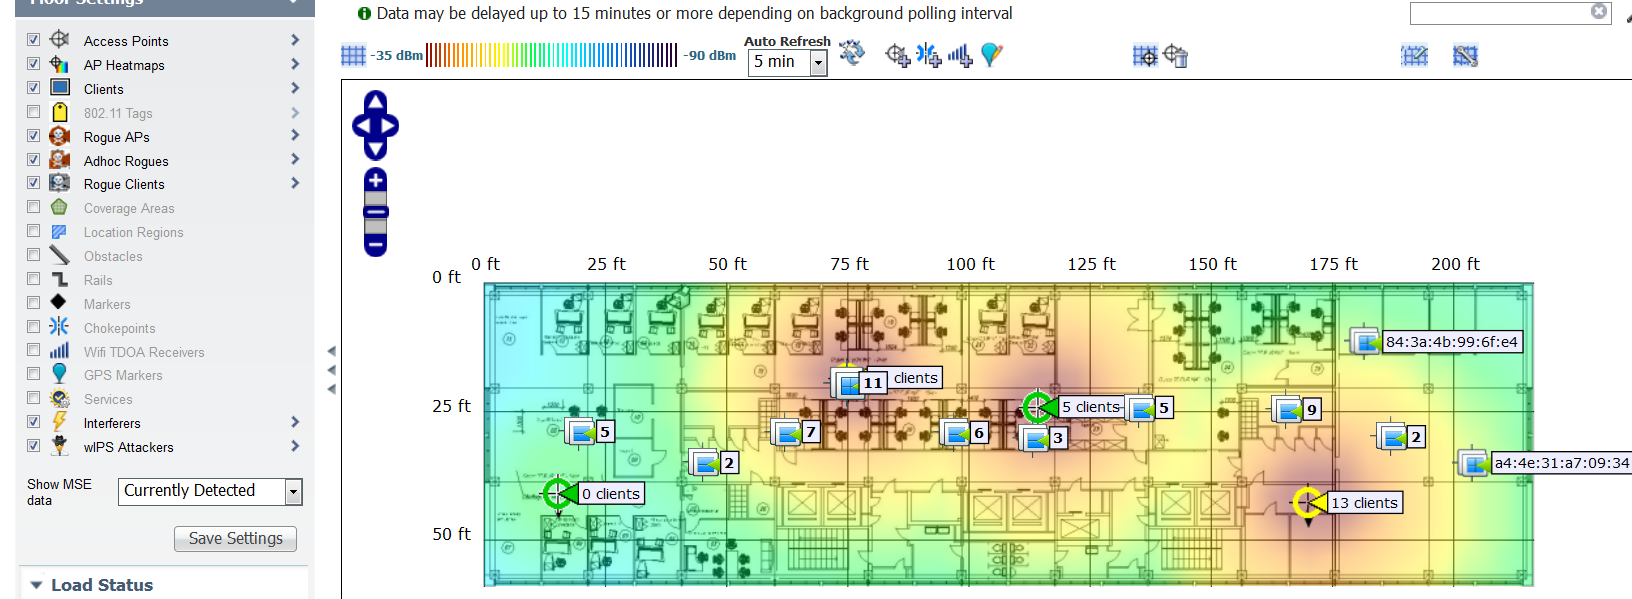Viewport: 1632px width, 599px height.
Task: Click the blue pan arrows map control
Action: [x=375, y=125]
